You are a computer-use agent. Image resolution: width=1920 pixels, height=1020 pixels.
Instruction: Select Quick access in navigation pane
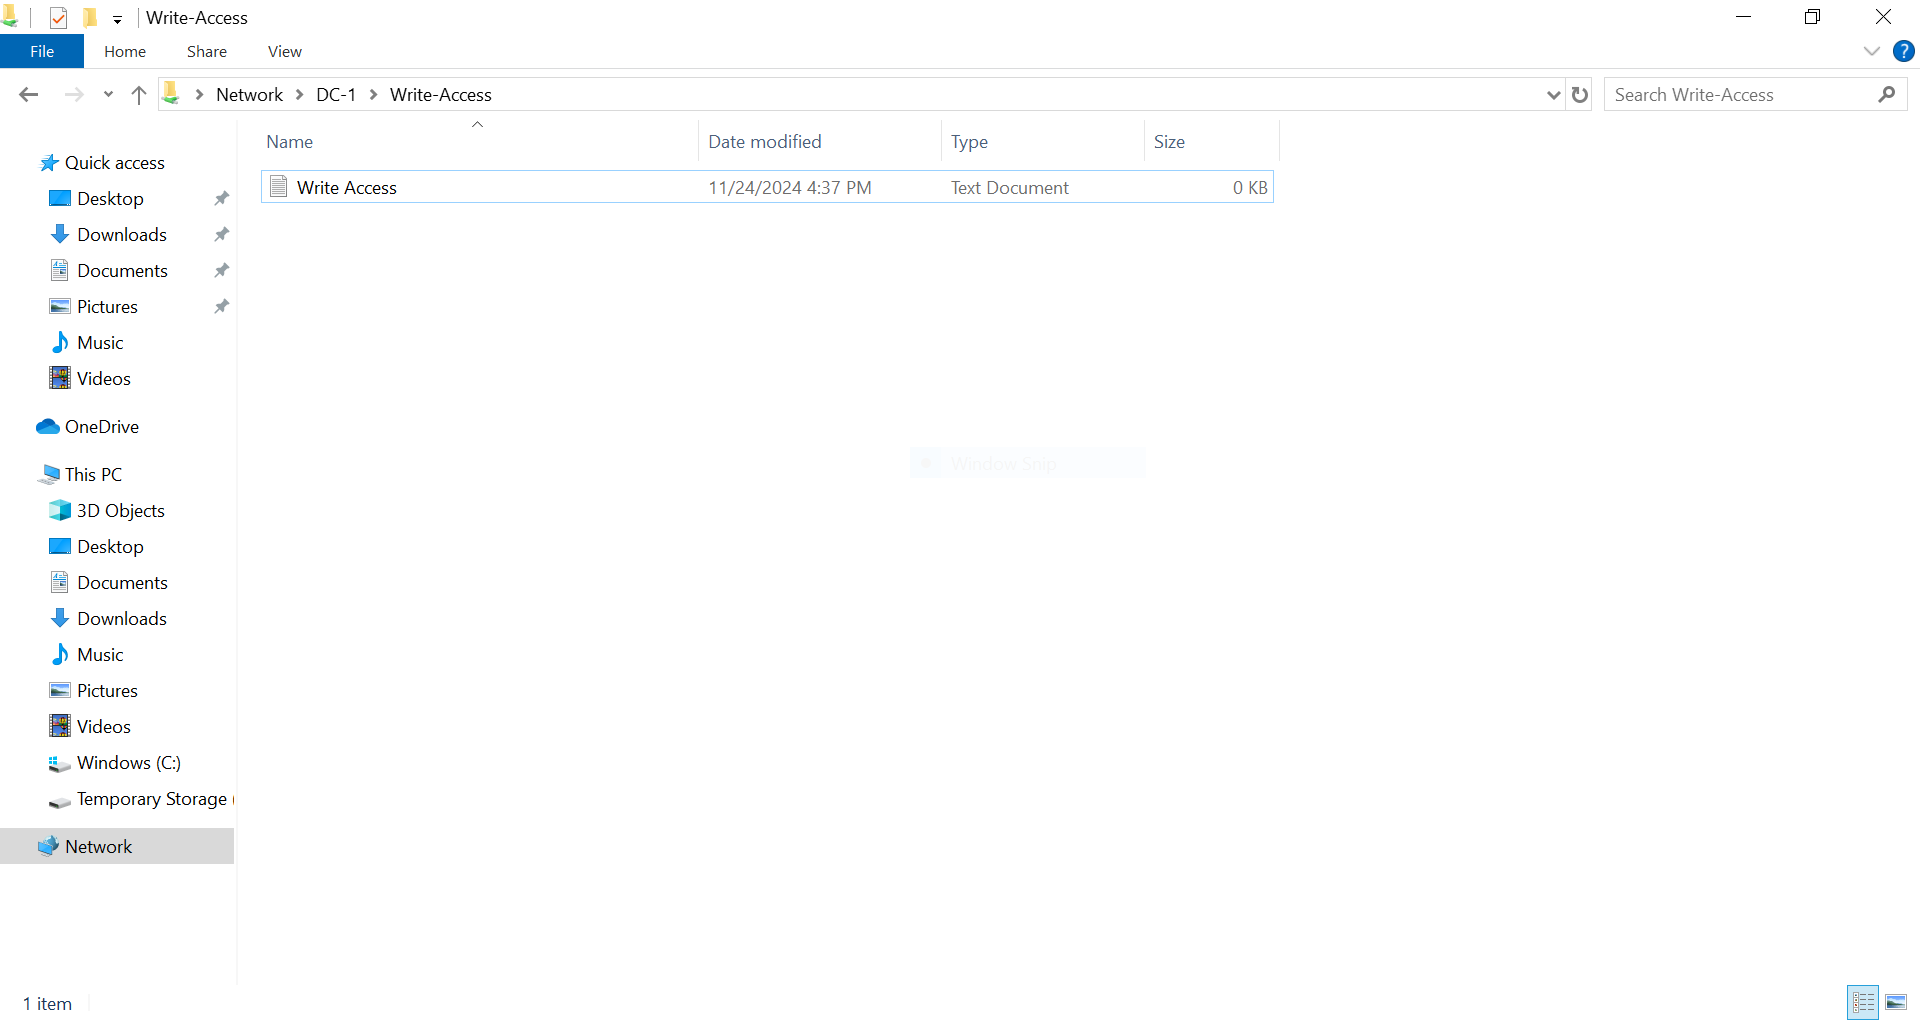[115, 163]
